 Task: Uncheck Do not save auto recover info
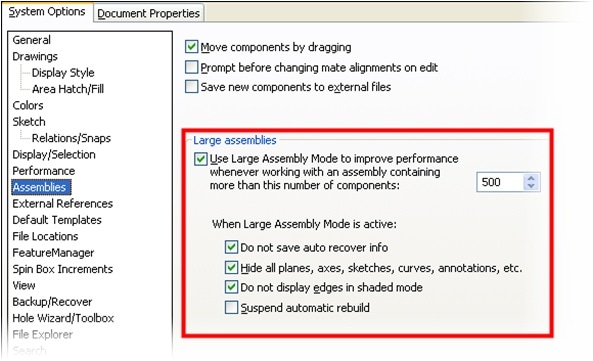231,247
